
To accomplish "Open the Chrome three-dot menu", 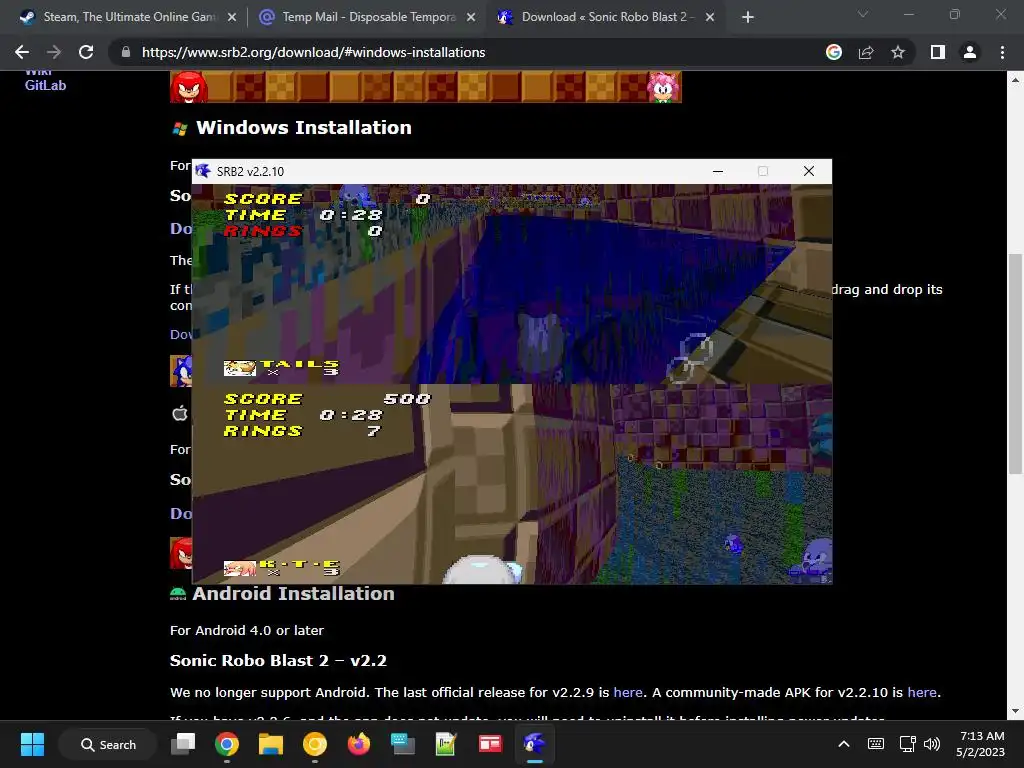I will (x=1002, y=52).
